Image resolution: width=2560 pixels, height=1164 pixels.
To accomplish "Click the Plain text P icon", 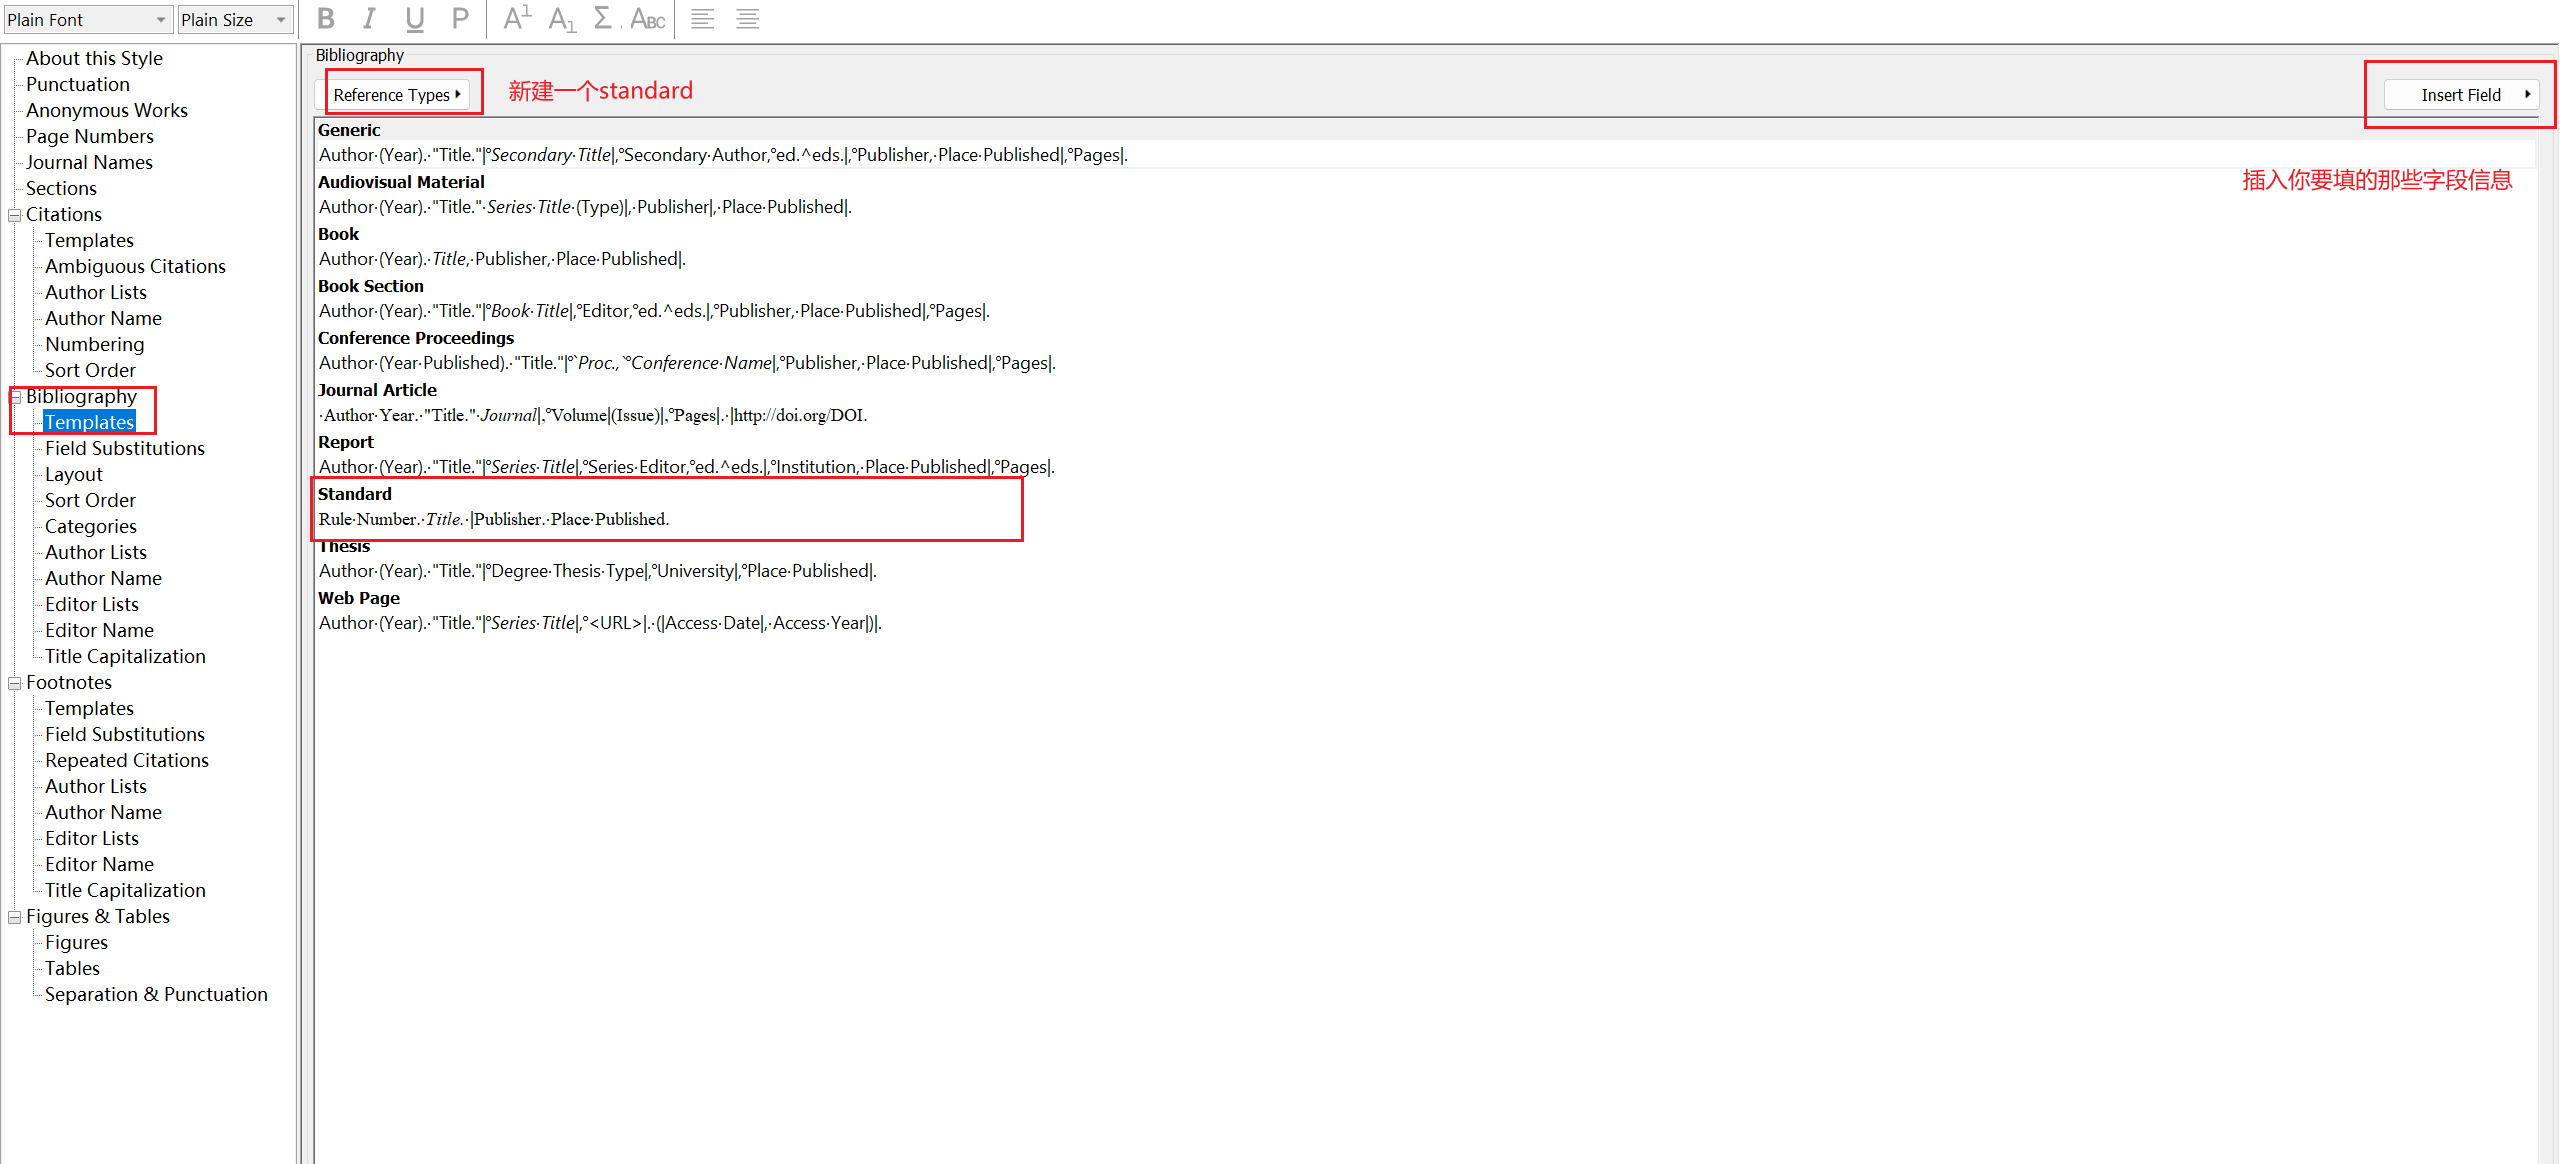I will coord(459,19).
